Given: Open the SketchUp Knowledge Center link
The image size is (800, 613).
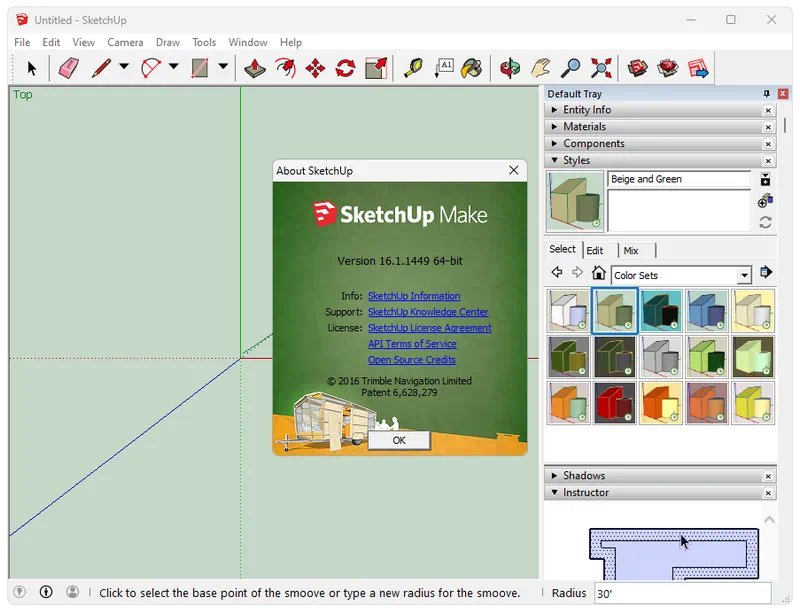Looking at the screenshot, I should [428, 312].
